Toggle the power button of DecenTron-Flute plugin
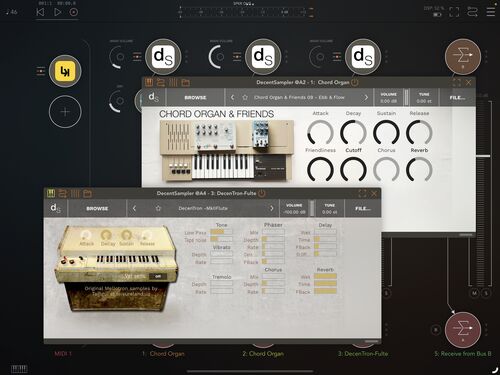The image size is (500, 375). tap(262, 193)
